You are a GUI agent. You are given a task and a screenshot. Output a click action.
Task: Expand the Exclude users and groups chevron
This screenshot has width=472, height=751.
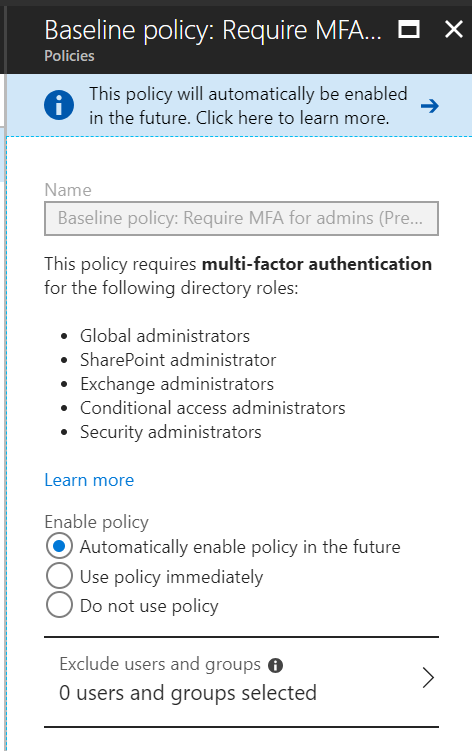pos(428,678)
